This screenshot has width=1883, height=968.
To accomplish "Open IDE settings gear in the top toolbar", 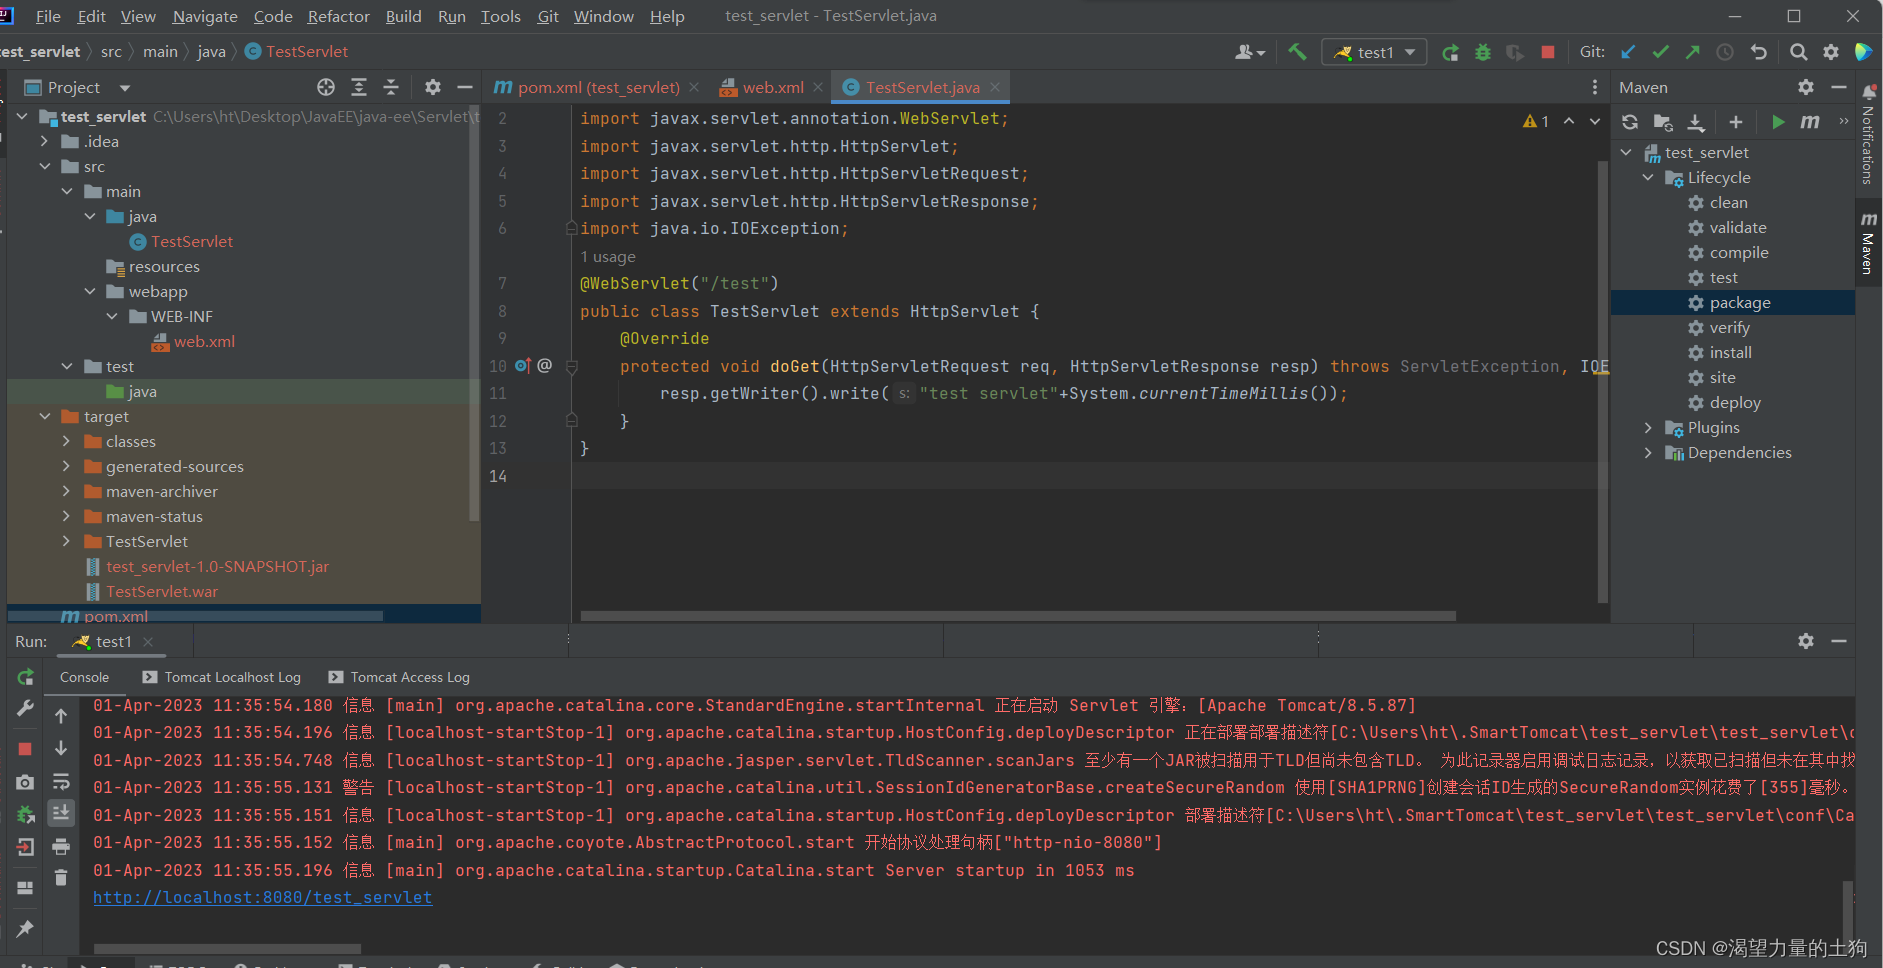I will point(1831,52).
